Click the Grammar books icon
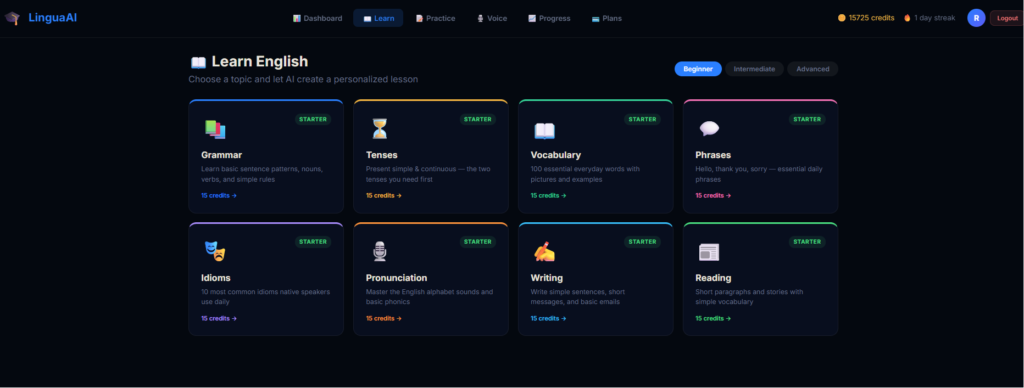Image resolution: width=1024 pixels, height=388 pixels. (215, 129)
